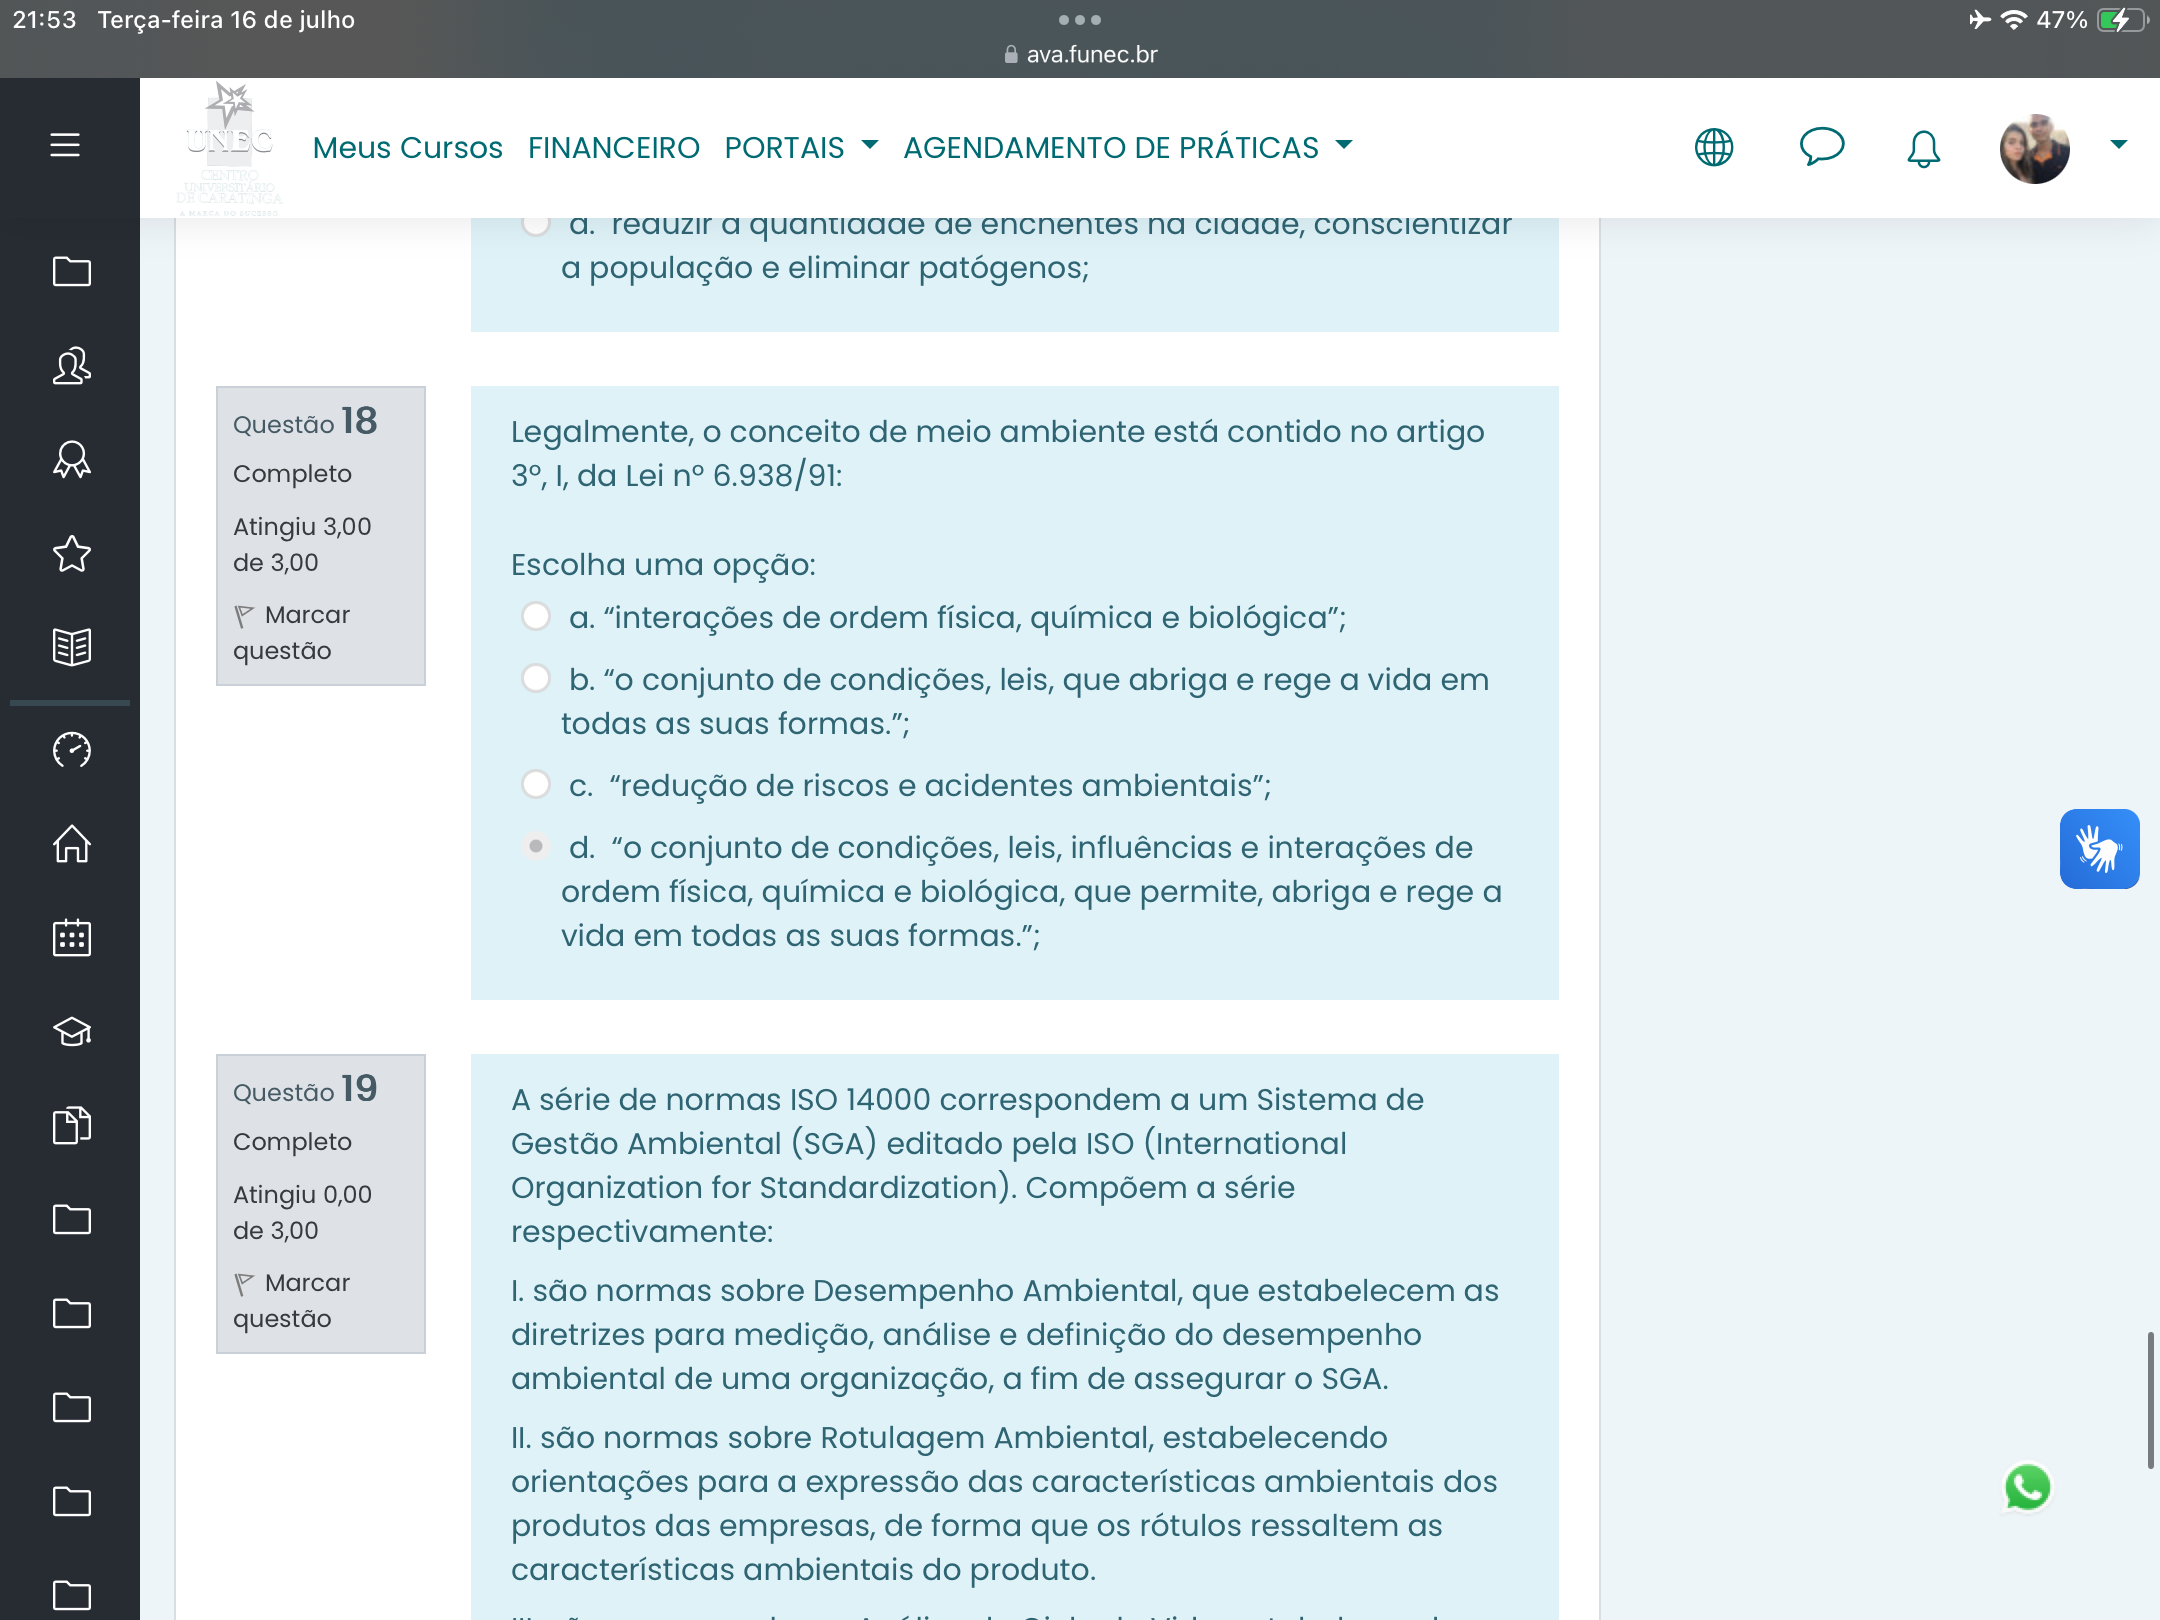Click the "Questão 19" heading
The image size is (2160, 1620).
pos(305,1089)
